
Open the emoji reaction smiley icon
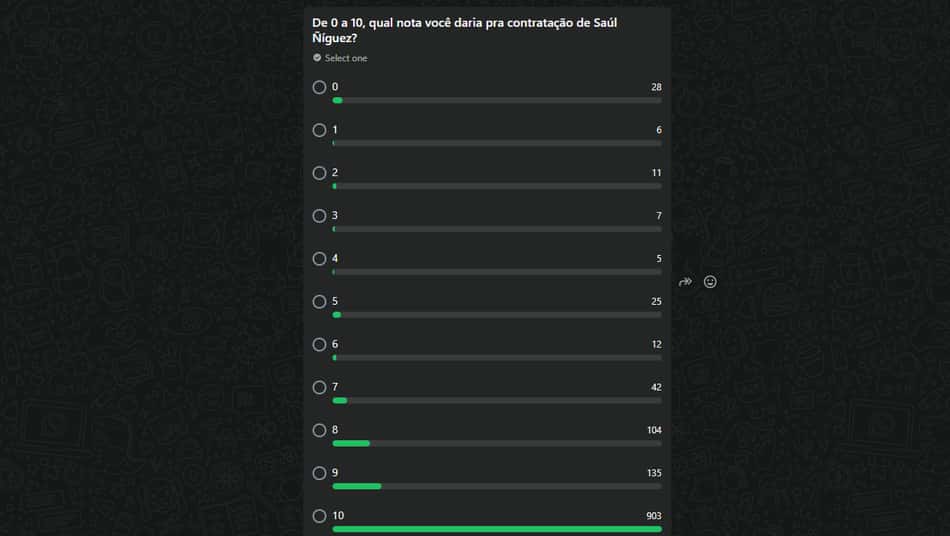(x=710, y=282)
